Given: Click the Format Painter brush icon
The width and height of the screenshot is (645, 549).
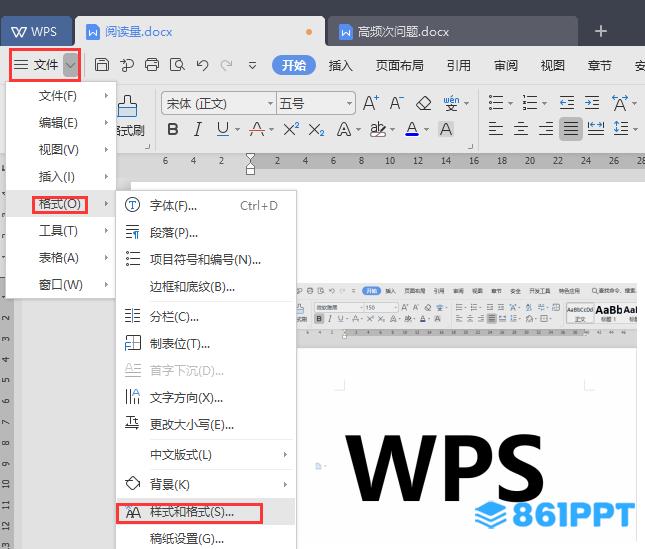Looking at the screenshot, I should click(127, 106).
